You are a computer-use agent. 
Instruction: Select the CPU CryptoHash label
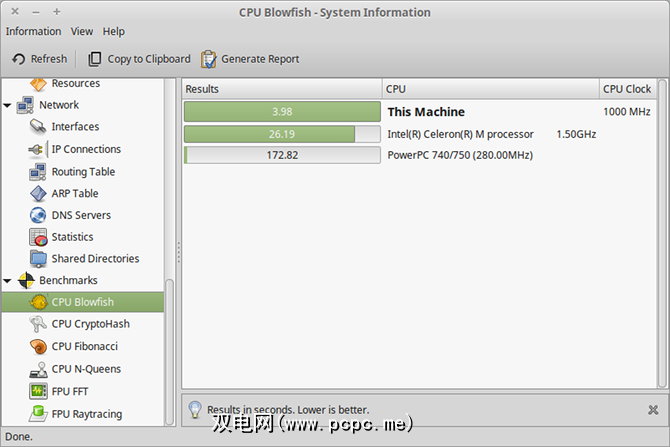[91, 324]
